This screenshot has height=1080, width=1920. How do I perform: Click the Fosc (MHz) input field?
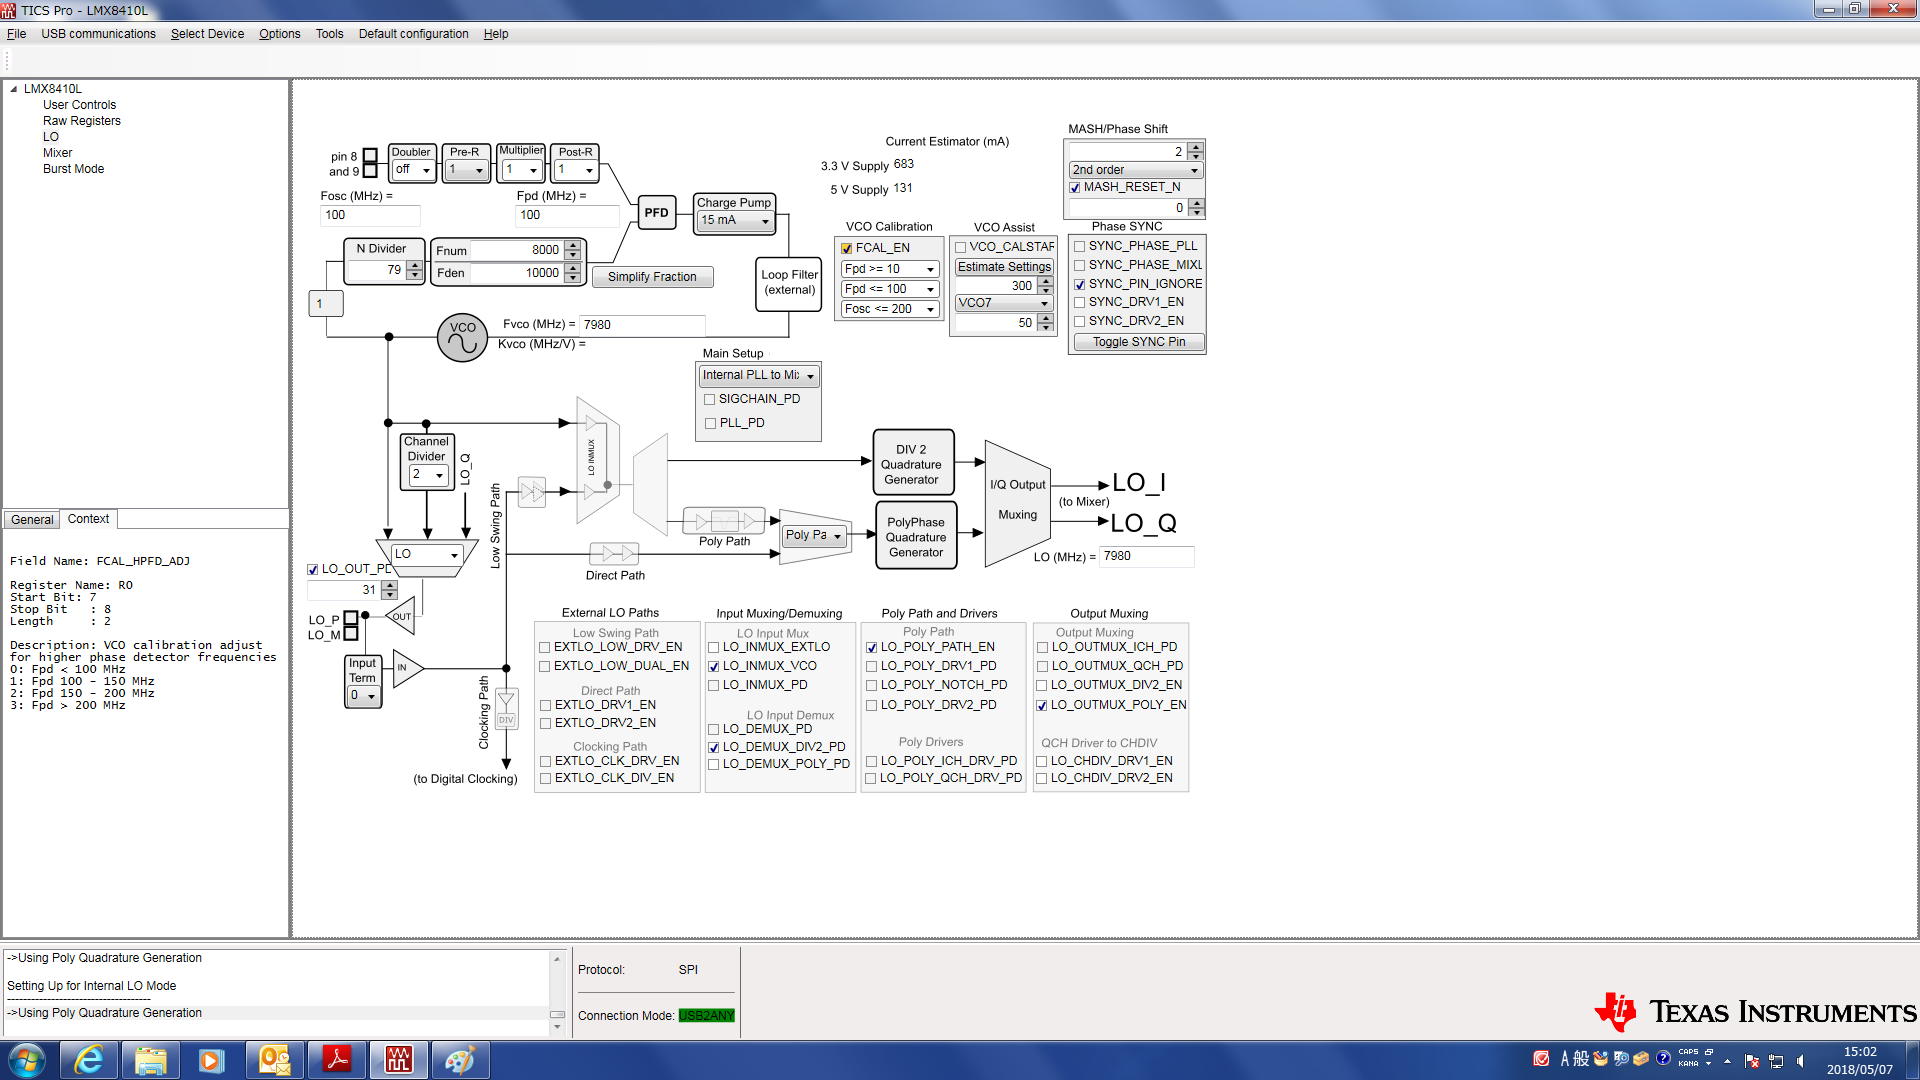(370, 215)
